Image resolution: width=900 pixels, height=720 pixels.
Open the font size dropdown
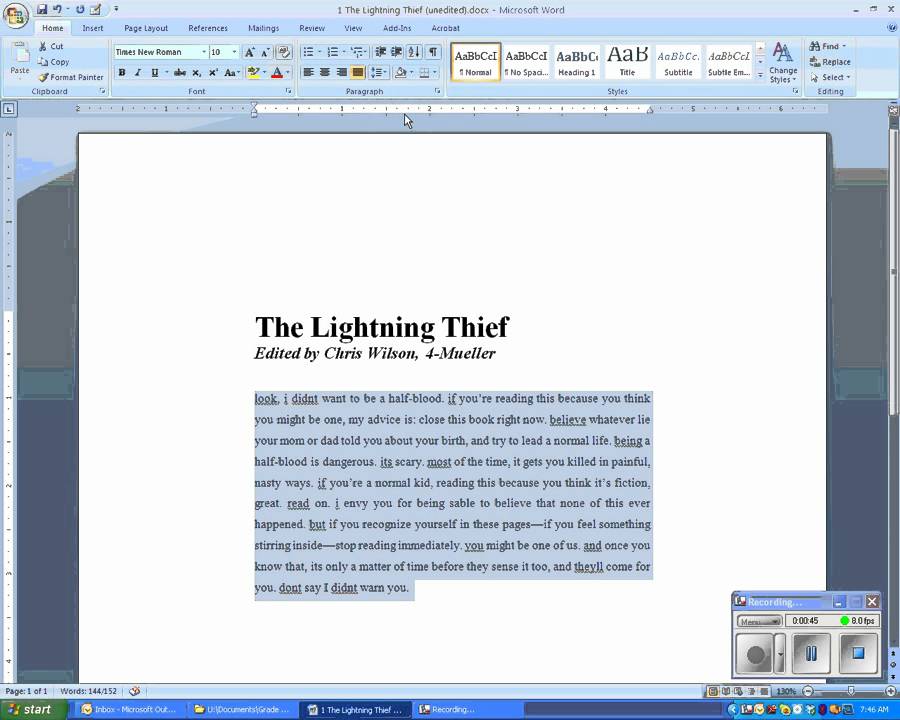pyautogui.click(x=234, y=52)
